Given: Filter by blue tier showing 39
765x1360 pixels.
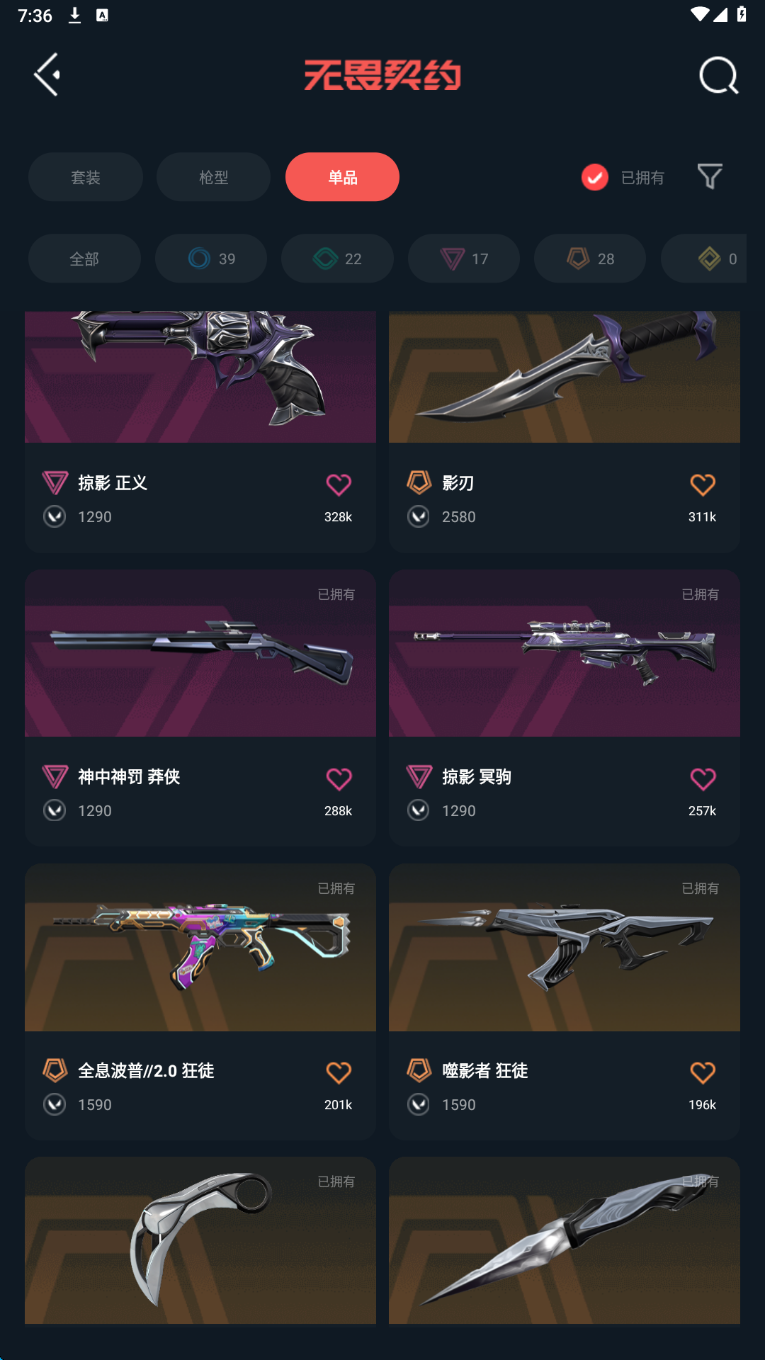Looking at the screenshot, I should 211,259.
